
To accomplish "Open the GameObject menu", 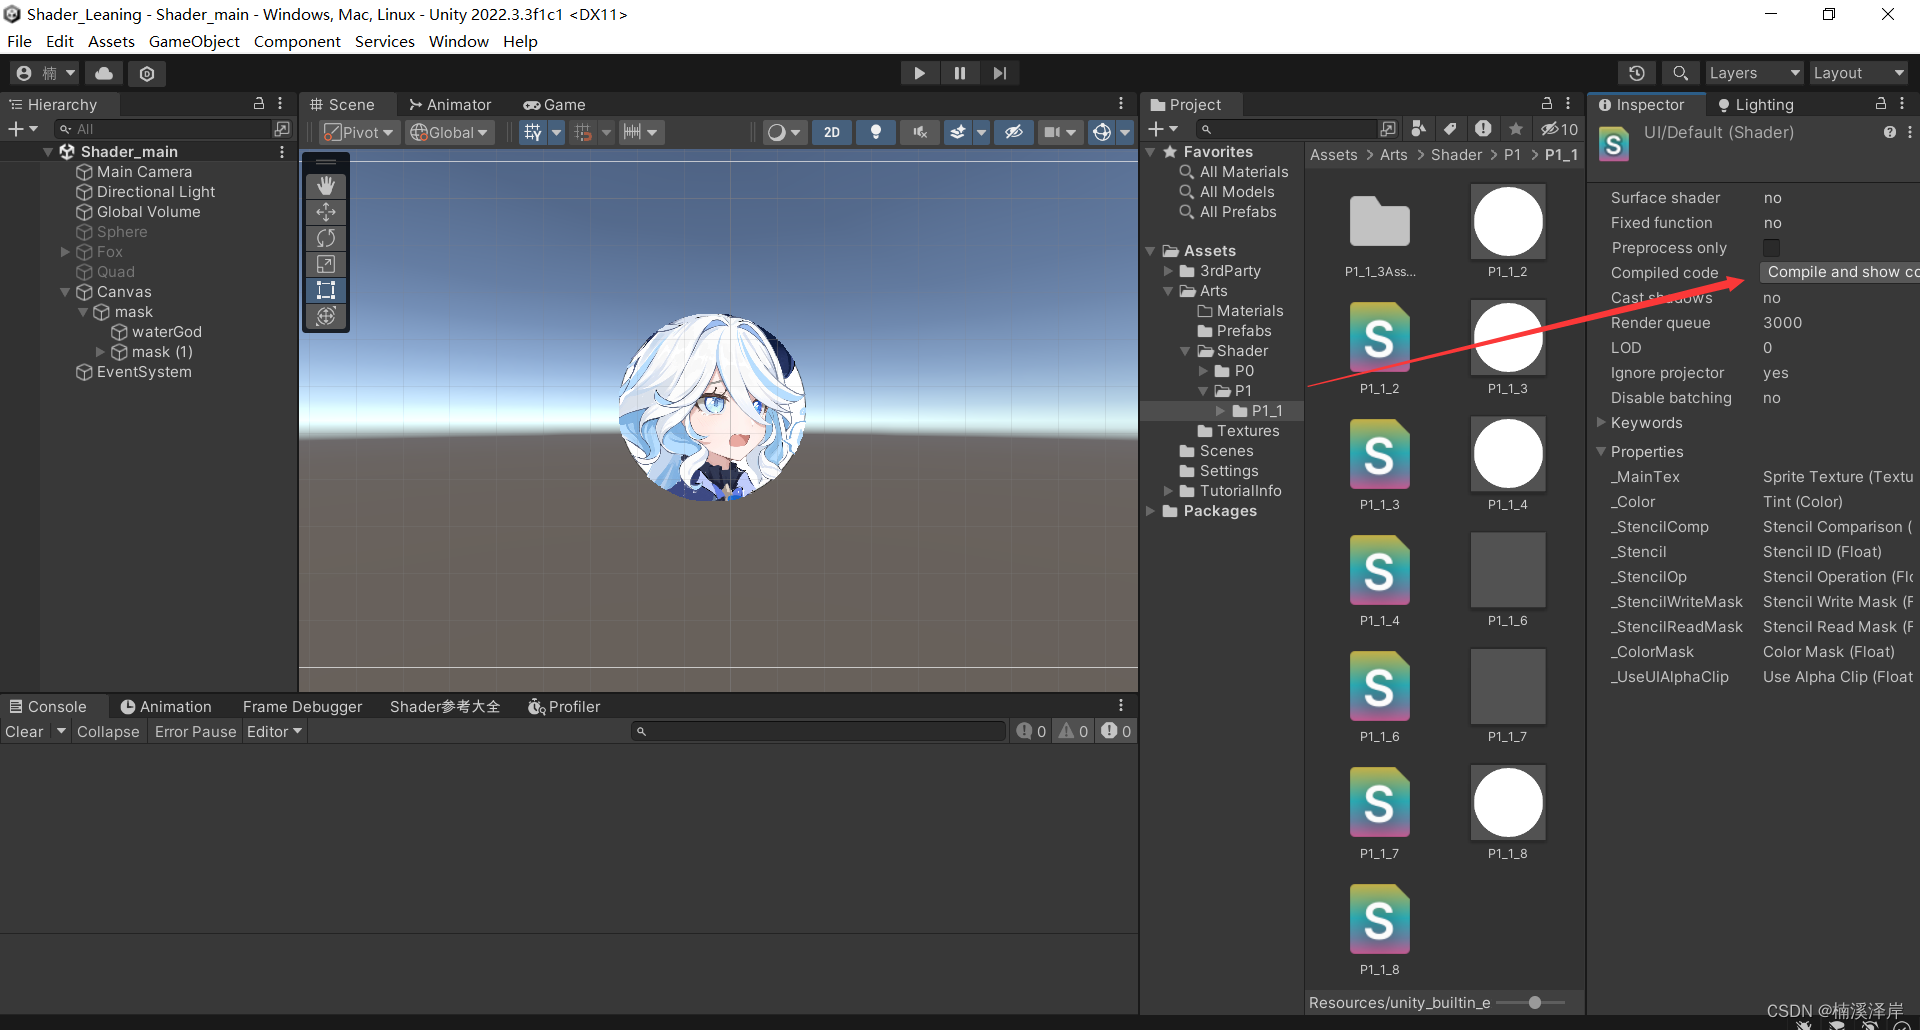I will pos(194,41).
